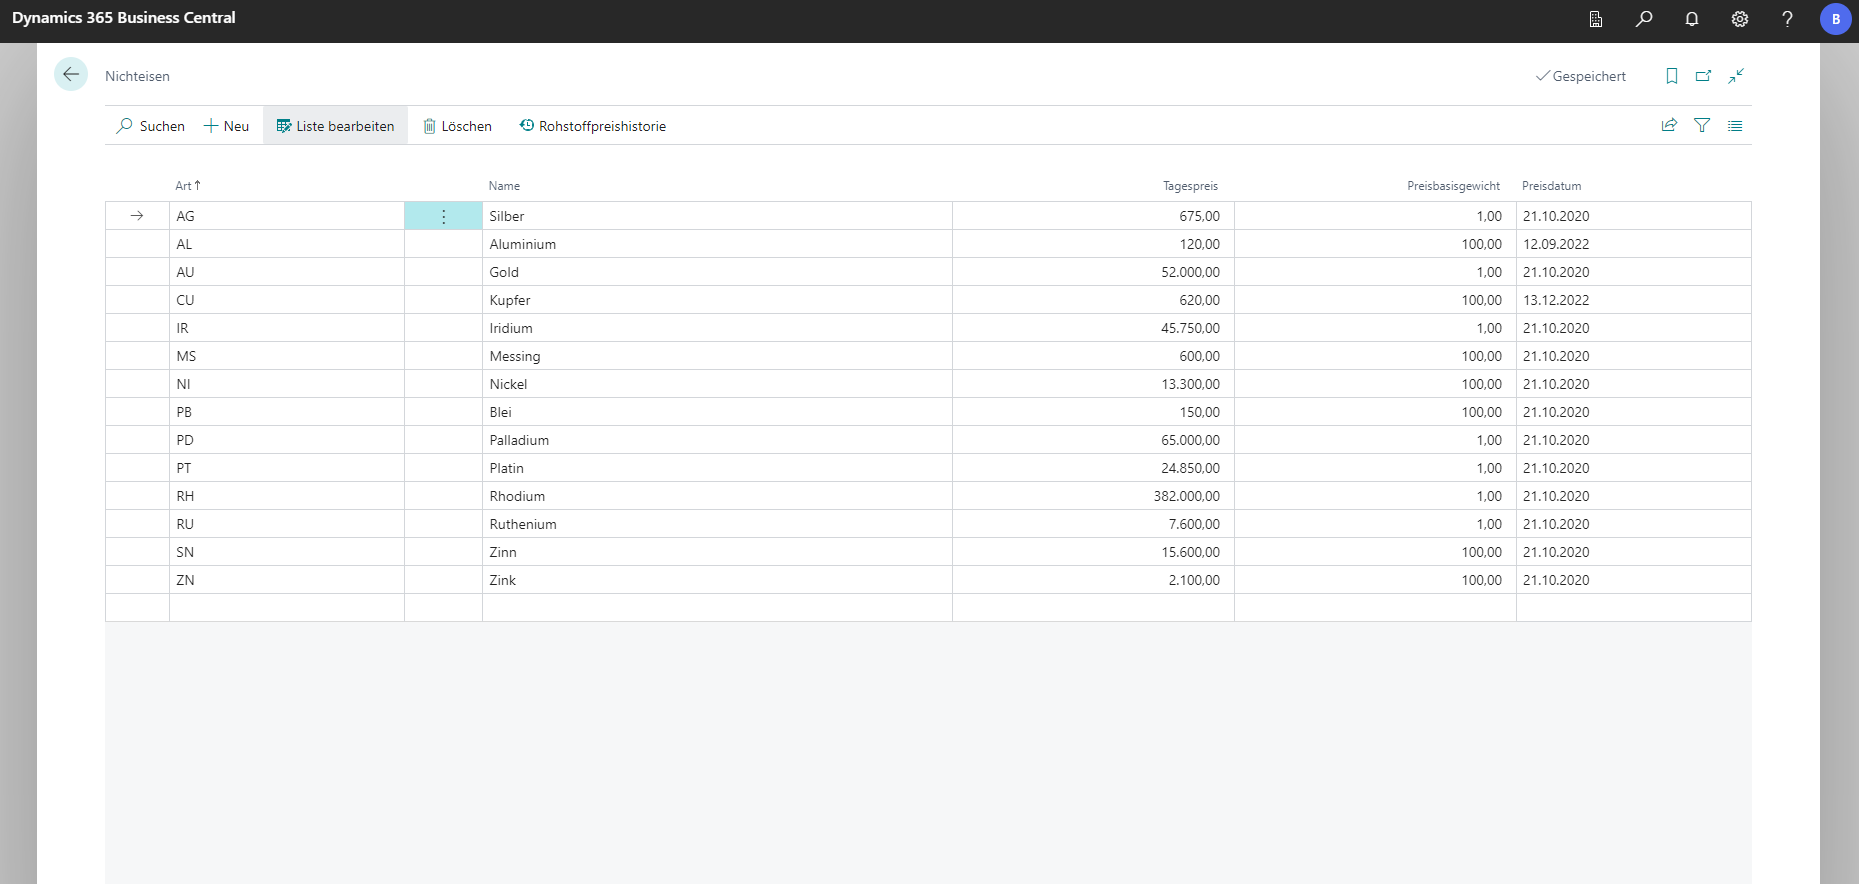Open the settings gear icon
This screenshot has width=1859, height=884.
[1740, 19]
